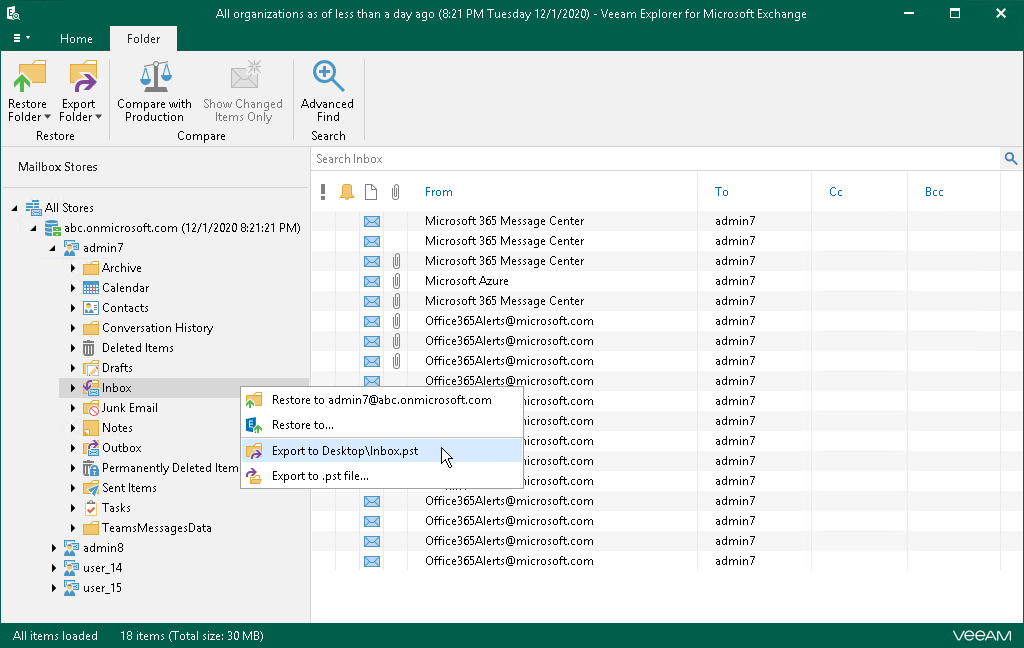This screenshot has width=1024, height=648.
Task: Select the Calendar folder in tree
Action: [125, 288]
